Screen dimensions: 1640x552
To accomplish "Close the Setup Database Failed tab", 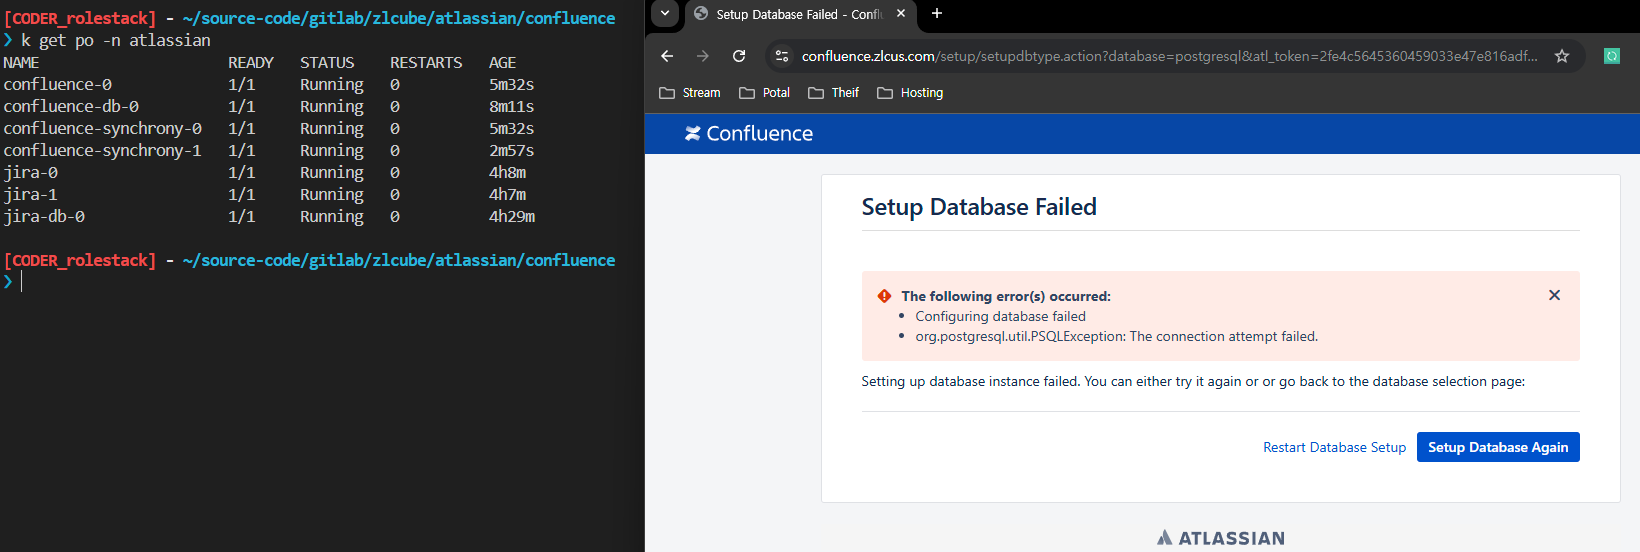I will click(x=901, y=14).
